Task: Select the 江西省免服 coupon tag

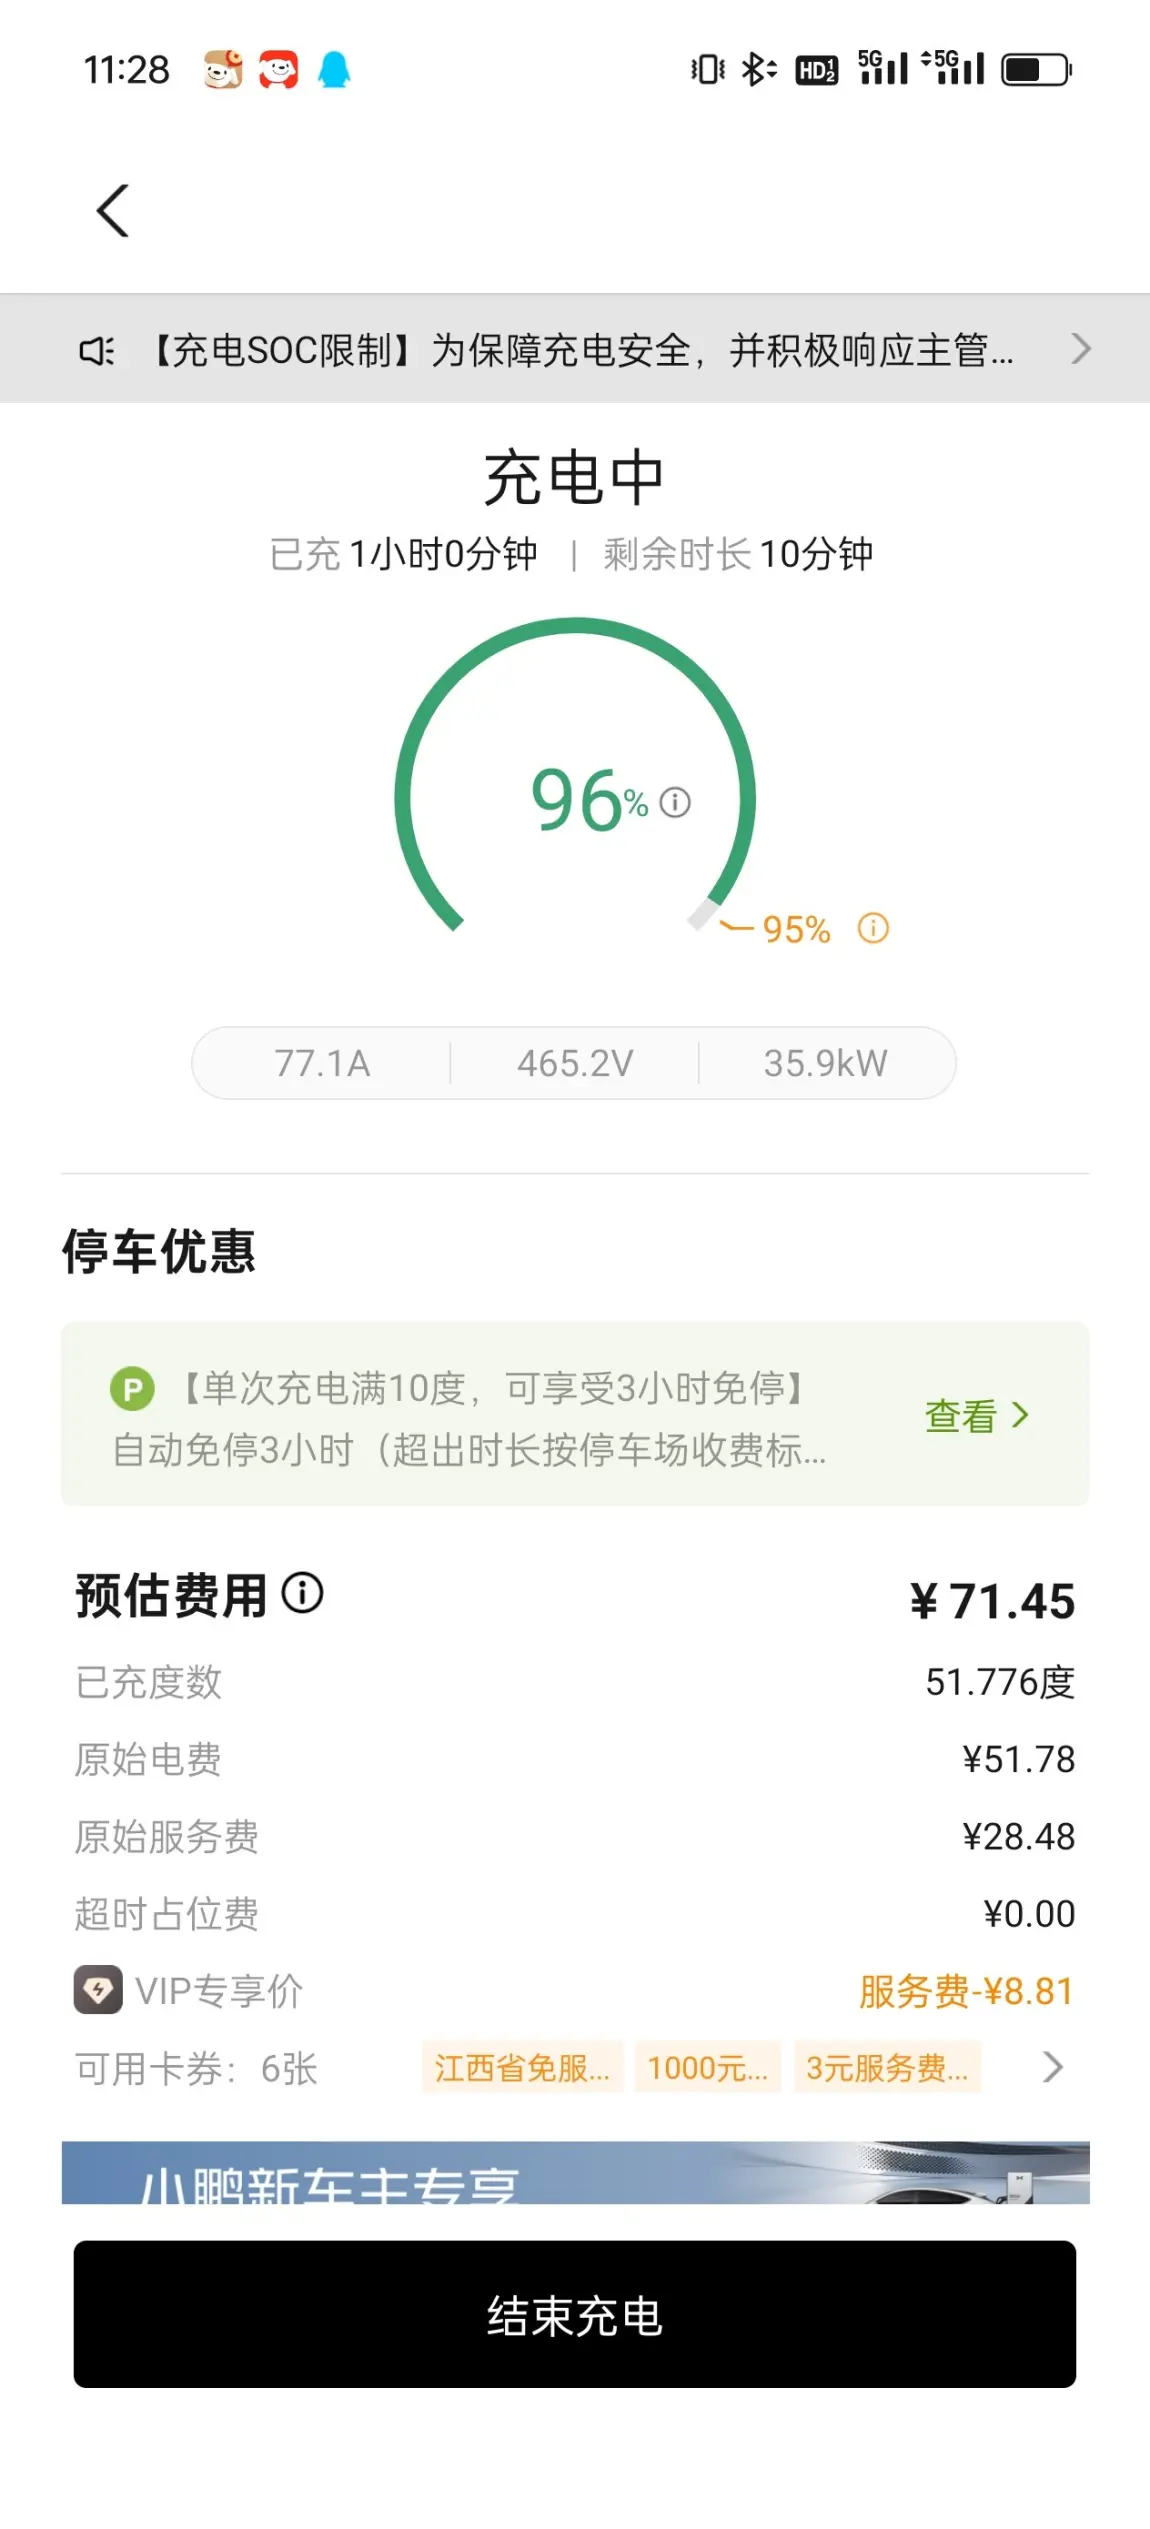Action: [x=522, y=2067]
